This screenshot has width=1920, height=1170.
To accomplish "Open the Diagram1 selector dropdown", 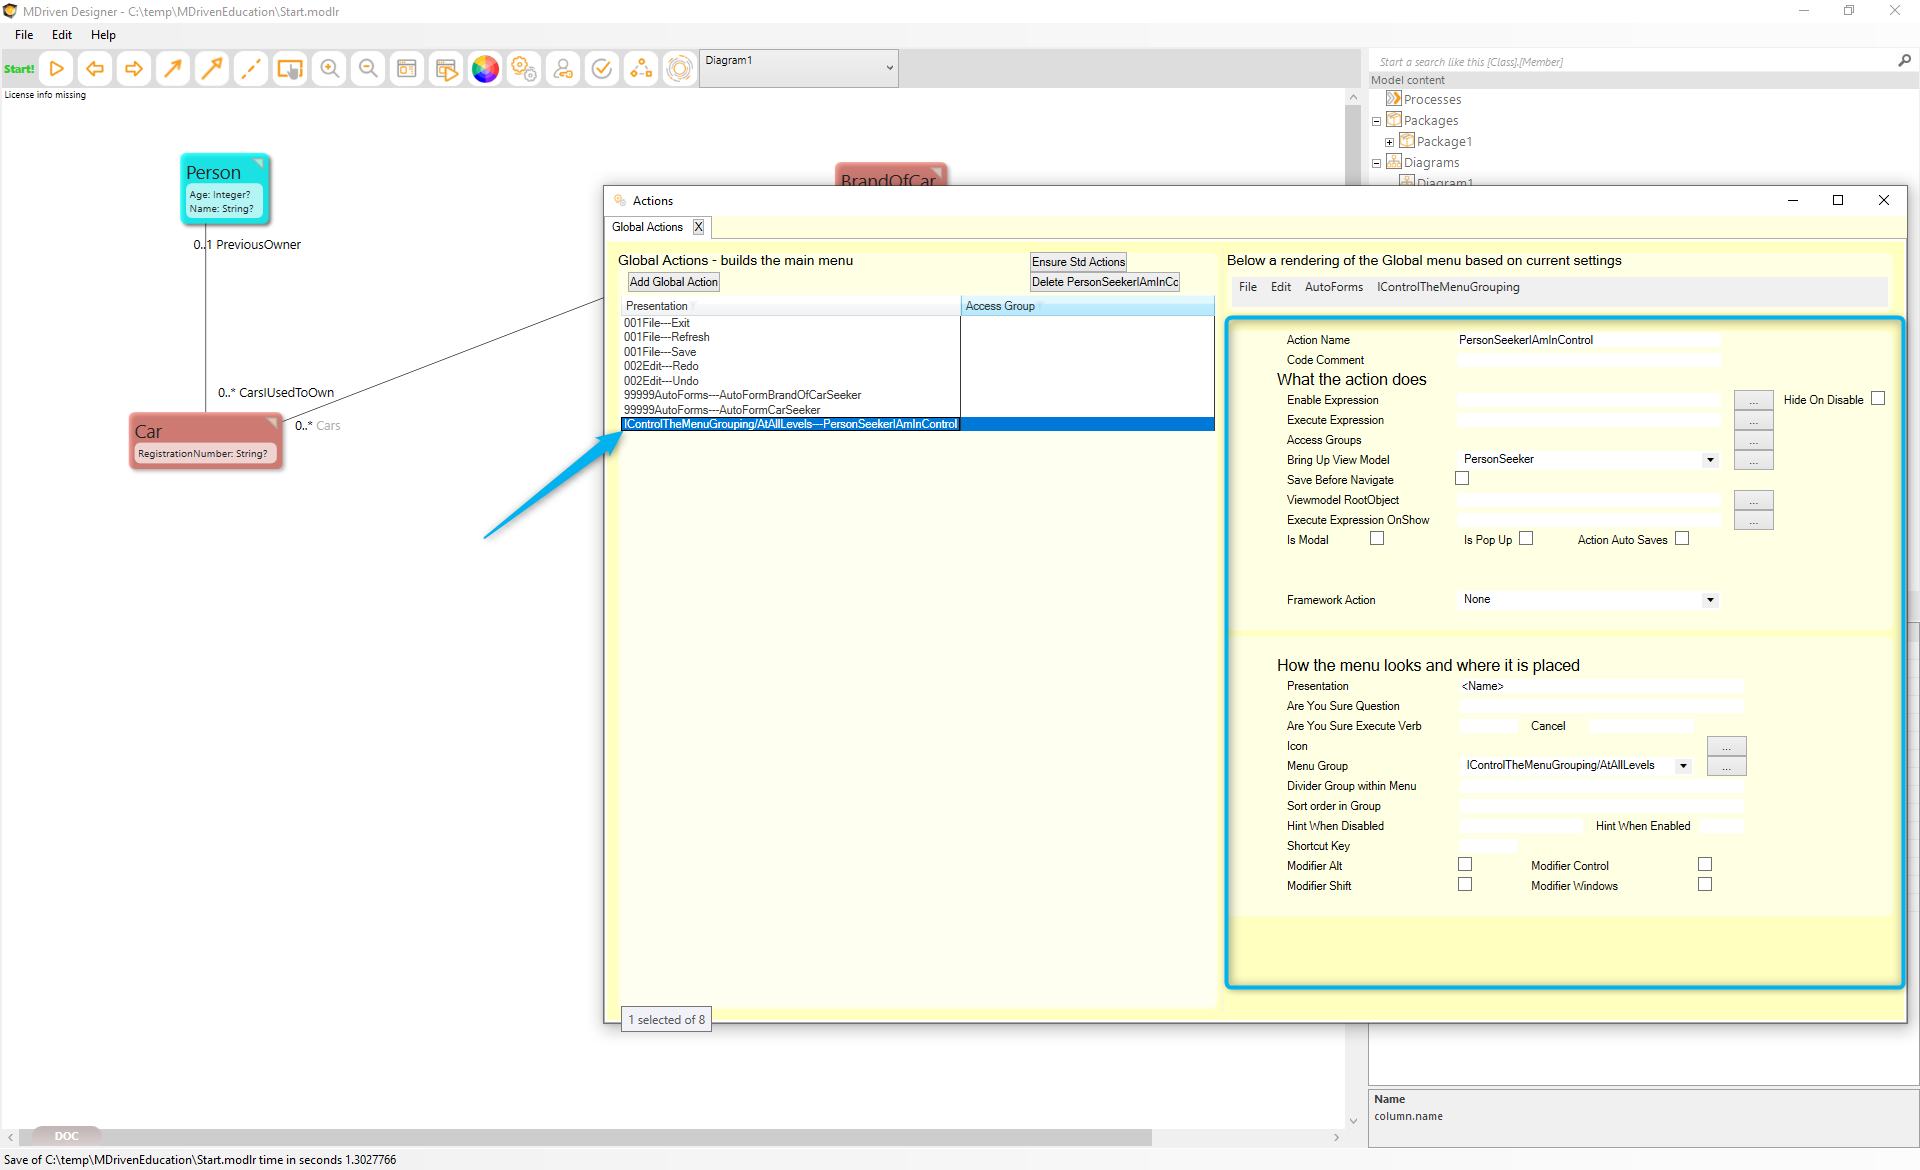I will tap(889, 68).
